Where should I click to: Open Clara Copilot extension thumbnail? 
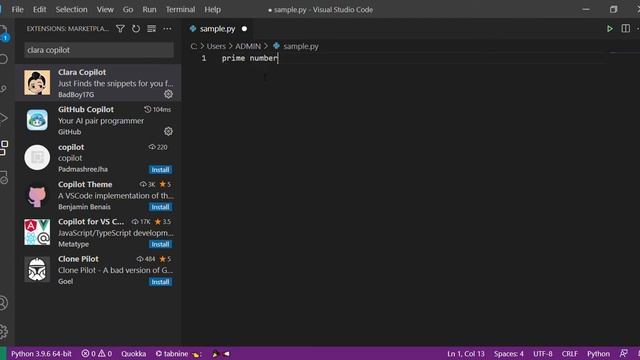(x=37, y=82)
